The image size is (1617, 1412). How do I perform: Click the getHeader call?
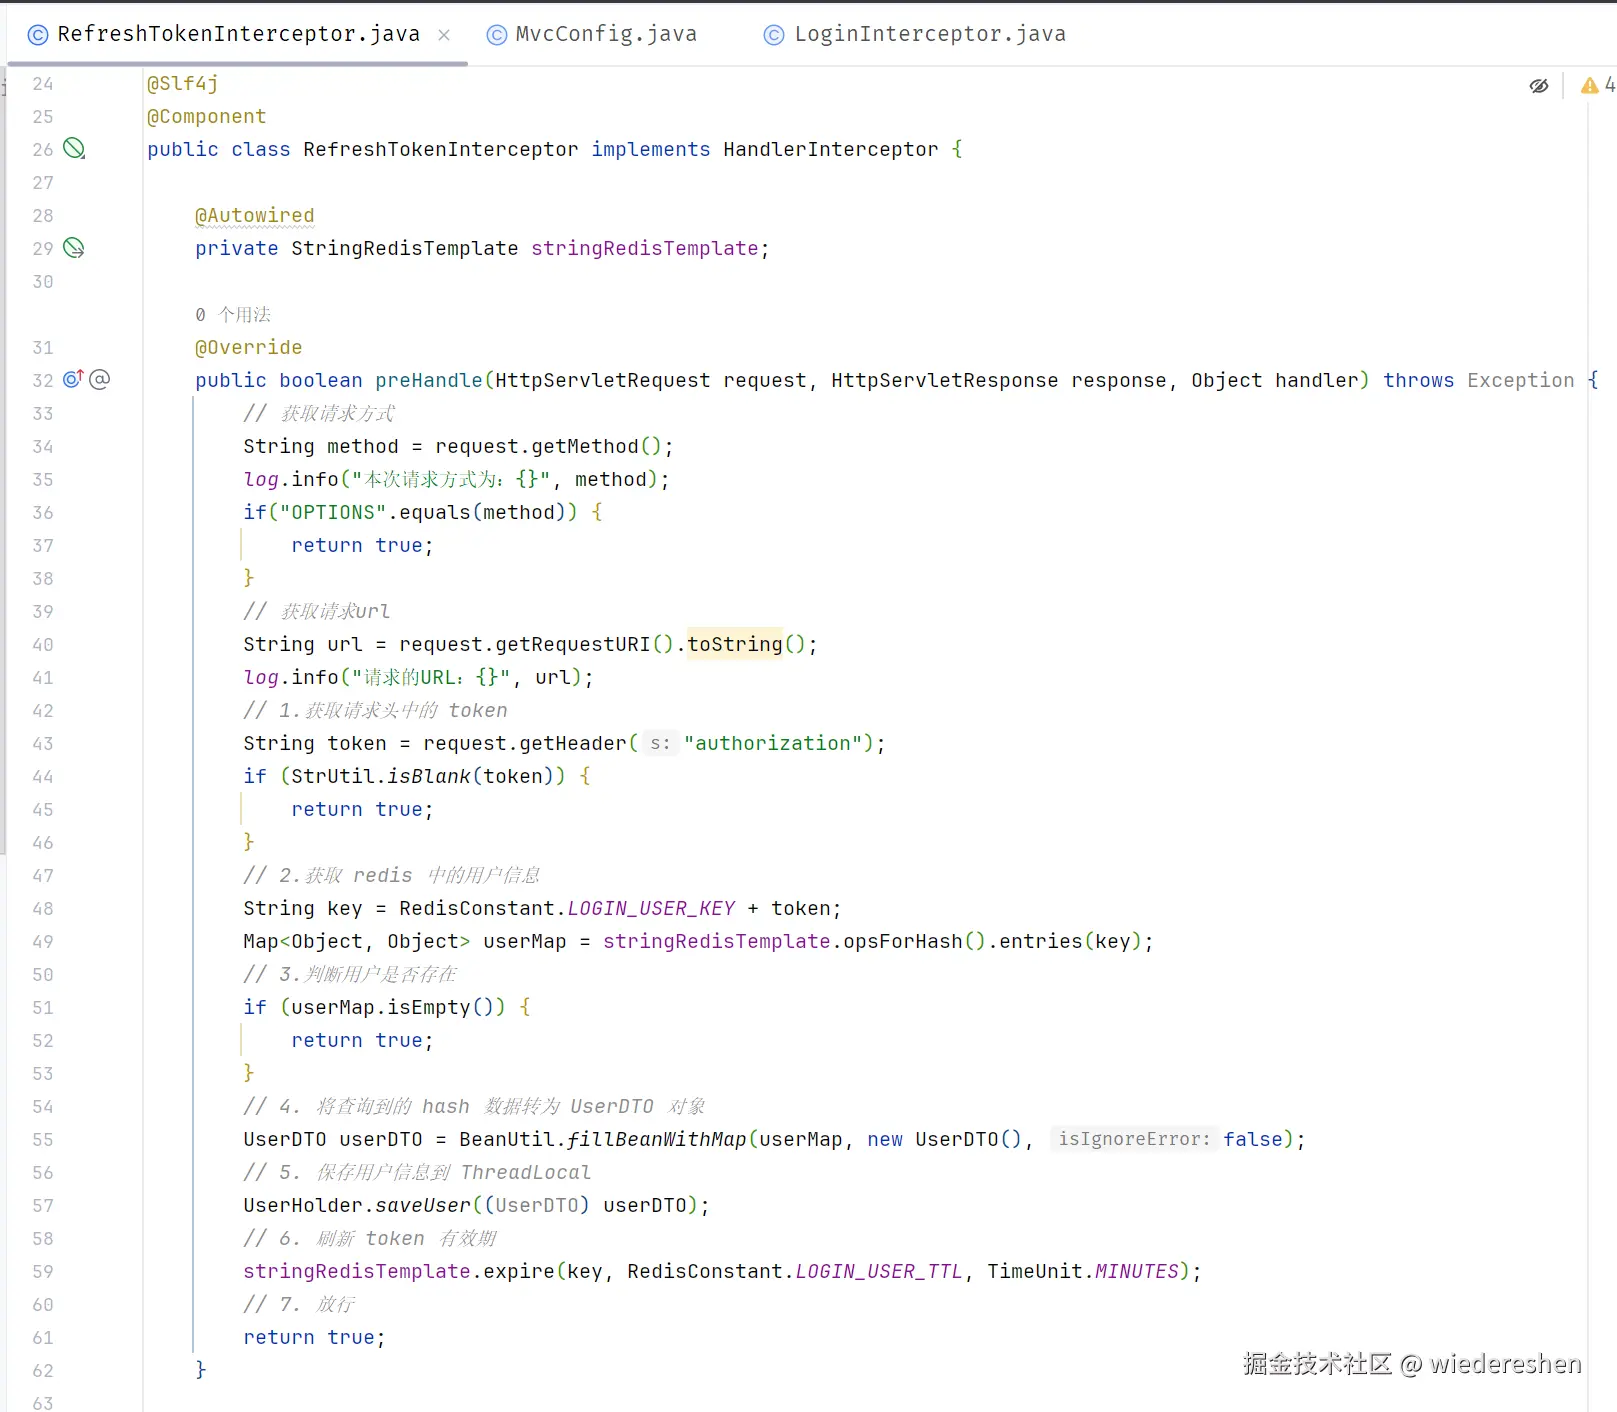[573, 743]
